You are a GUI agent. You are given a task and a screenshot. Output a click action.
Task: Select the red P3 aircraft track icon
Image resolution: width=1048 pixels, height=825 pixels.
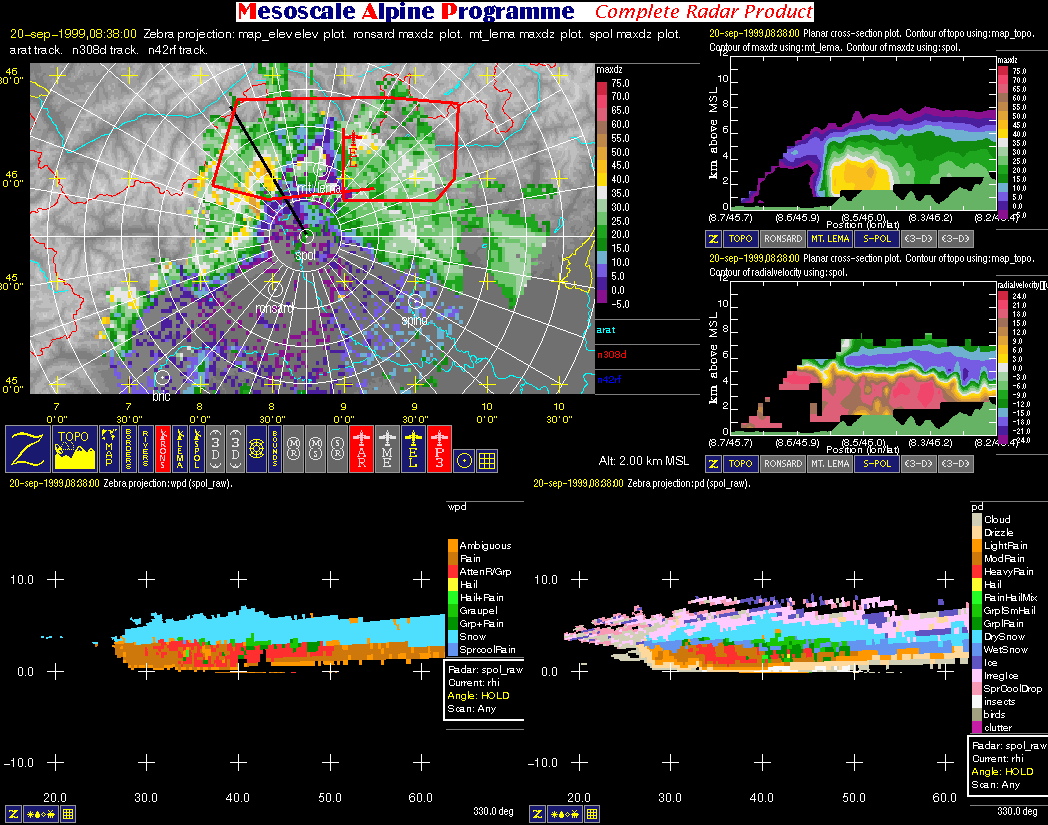[440, 448]
